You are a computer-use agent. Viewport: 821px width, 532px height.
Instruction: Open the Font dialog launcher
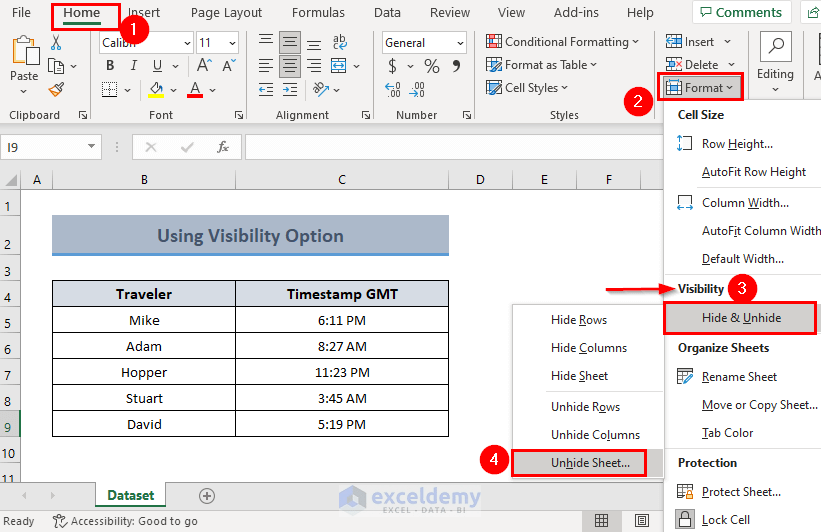click(239, 115)
